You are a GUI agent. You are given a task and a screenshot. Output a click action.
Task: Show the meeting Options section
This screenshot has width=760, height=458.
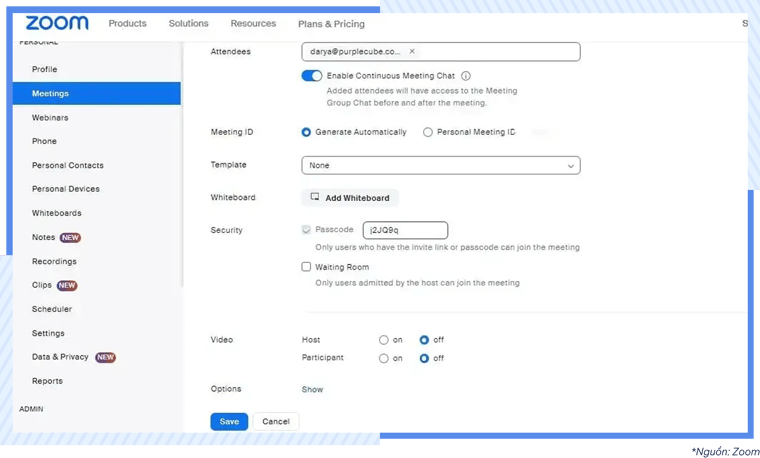click(312, 389)
